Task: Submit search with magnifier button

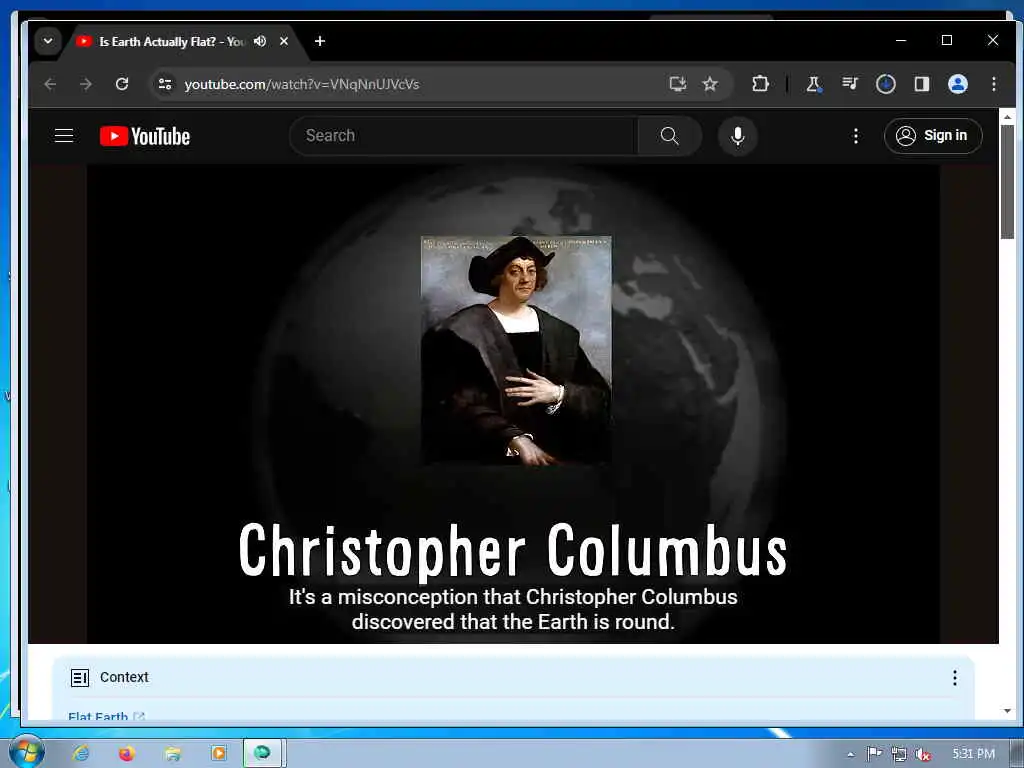Action: 669,136
